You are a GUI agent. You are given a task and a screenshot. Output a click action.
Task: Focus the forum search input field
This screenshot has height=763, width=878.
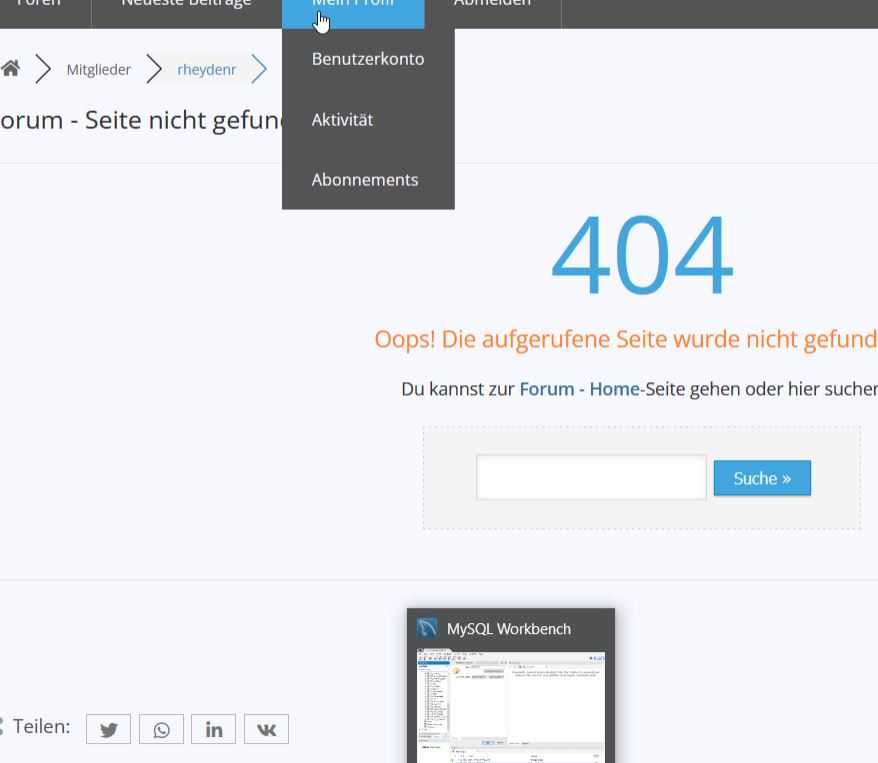pos(591,478)
